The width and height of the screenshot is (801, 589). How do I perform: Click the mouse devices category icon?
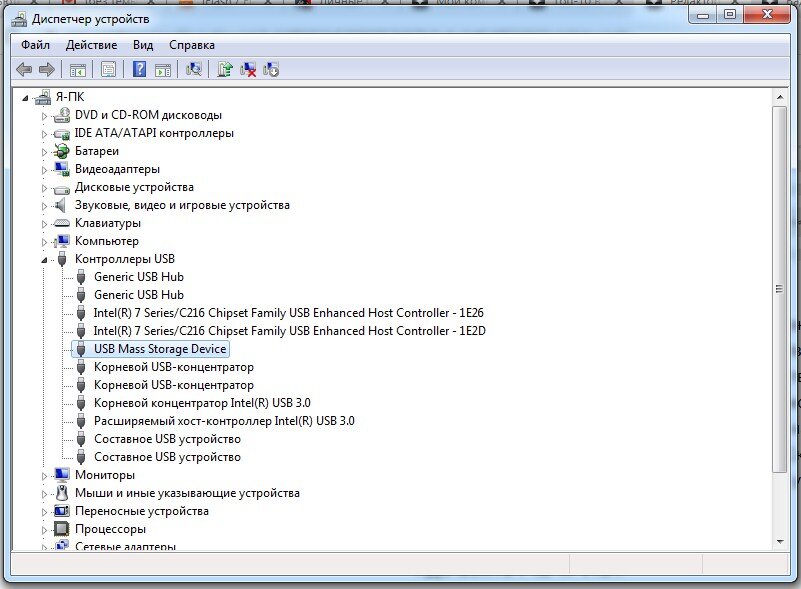(62, 493)
